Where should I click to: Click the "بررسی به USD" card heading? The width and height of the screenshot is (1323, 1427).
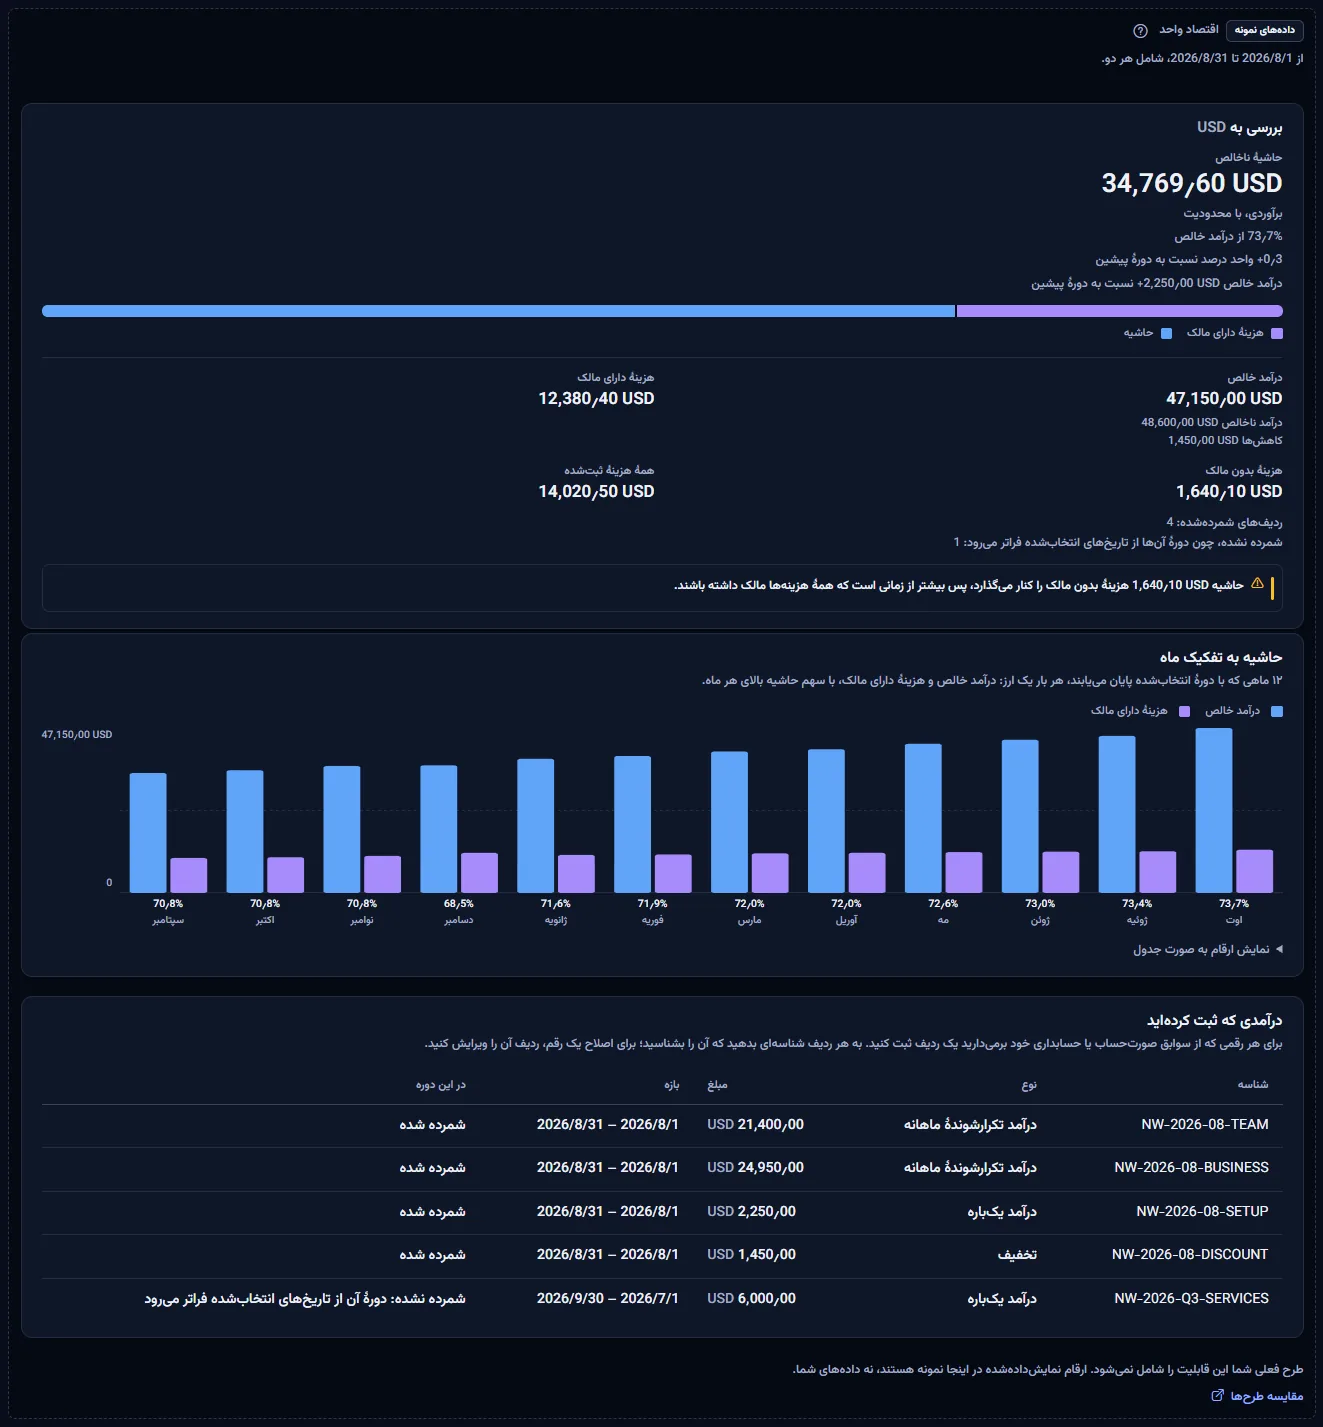pyautogui.click(x=1240, y=128)
